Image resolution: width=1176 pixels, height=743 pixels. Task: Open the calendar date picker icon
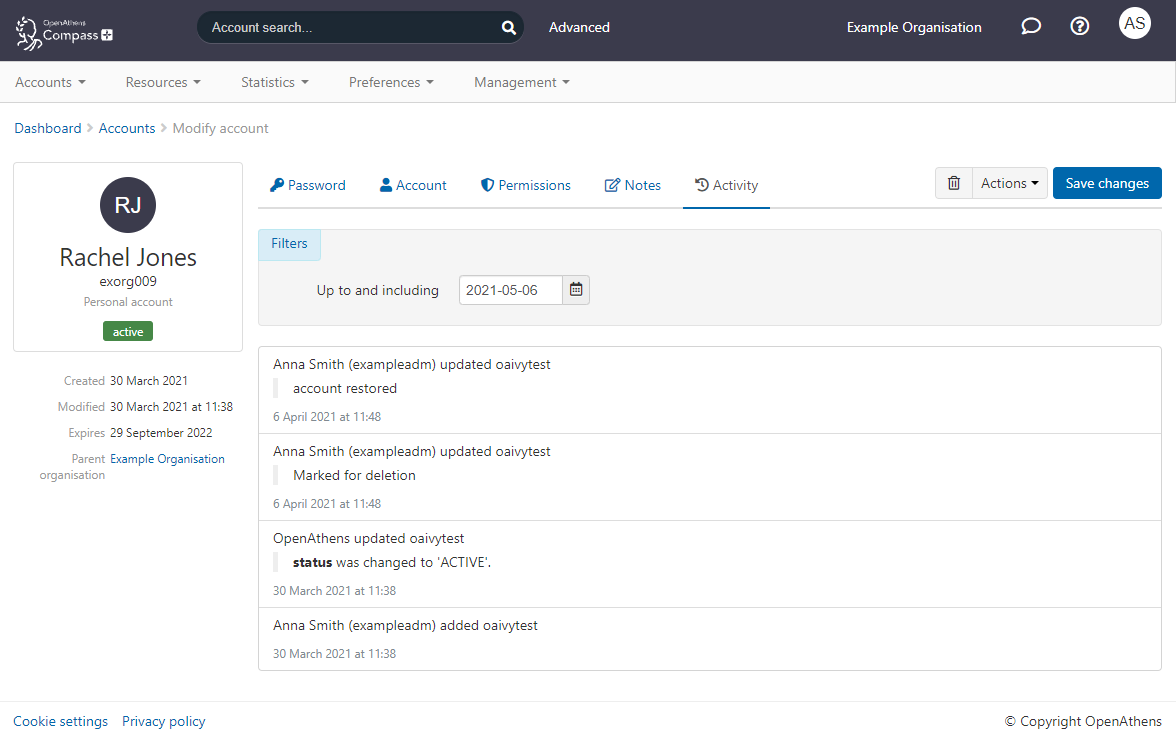click(576, 289)
